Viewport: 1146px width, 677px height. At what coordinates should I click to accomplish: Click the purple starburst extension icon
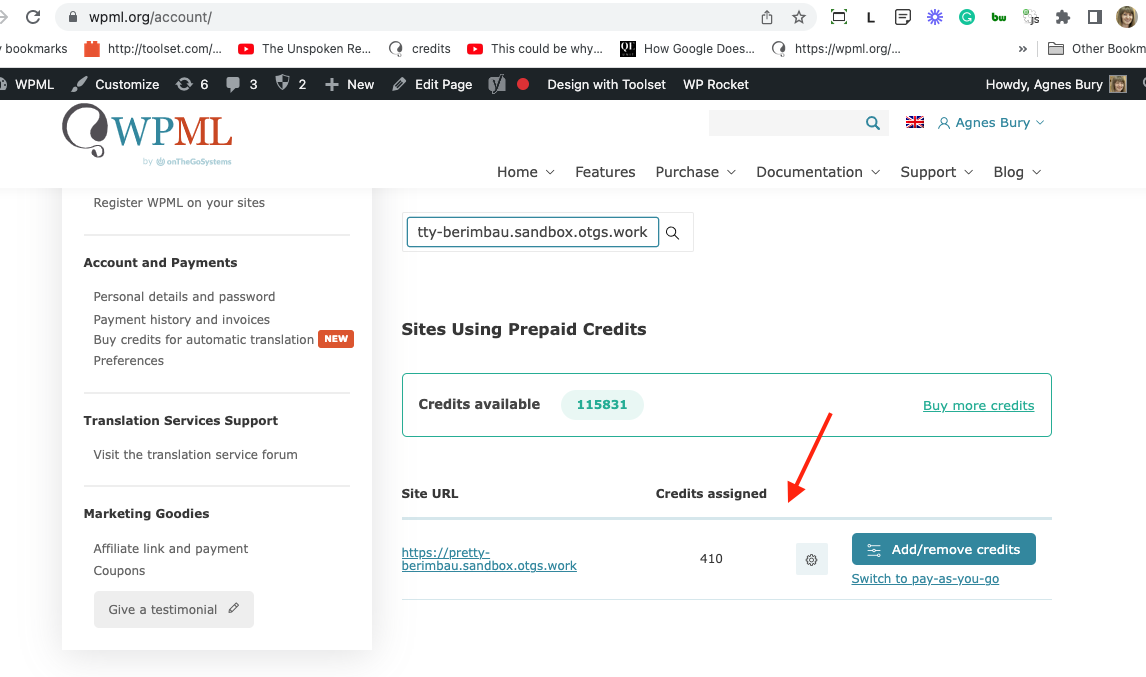click(x=935, y=17)
